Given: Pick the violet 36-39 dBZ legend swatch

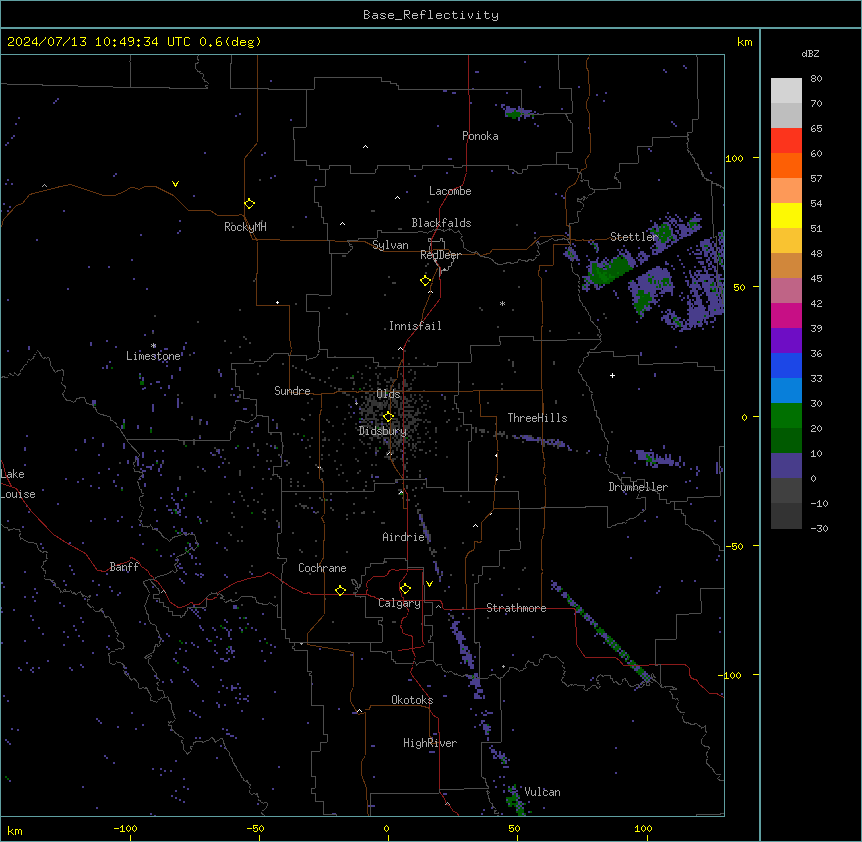Looking at the screenshot, I should pos(786,341).
